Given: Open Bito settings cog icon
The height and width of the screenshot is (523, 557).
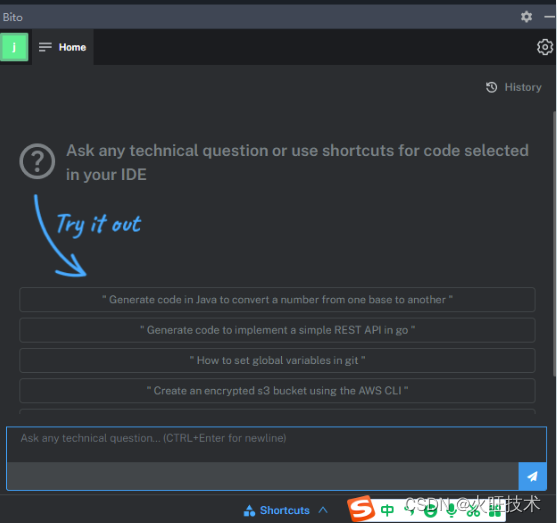Looking at the screenshot, I should [545, 47].
